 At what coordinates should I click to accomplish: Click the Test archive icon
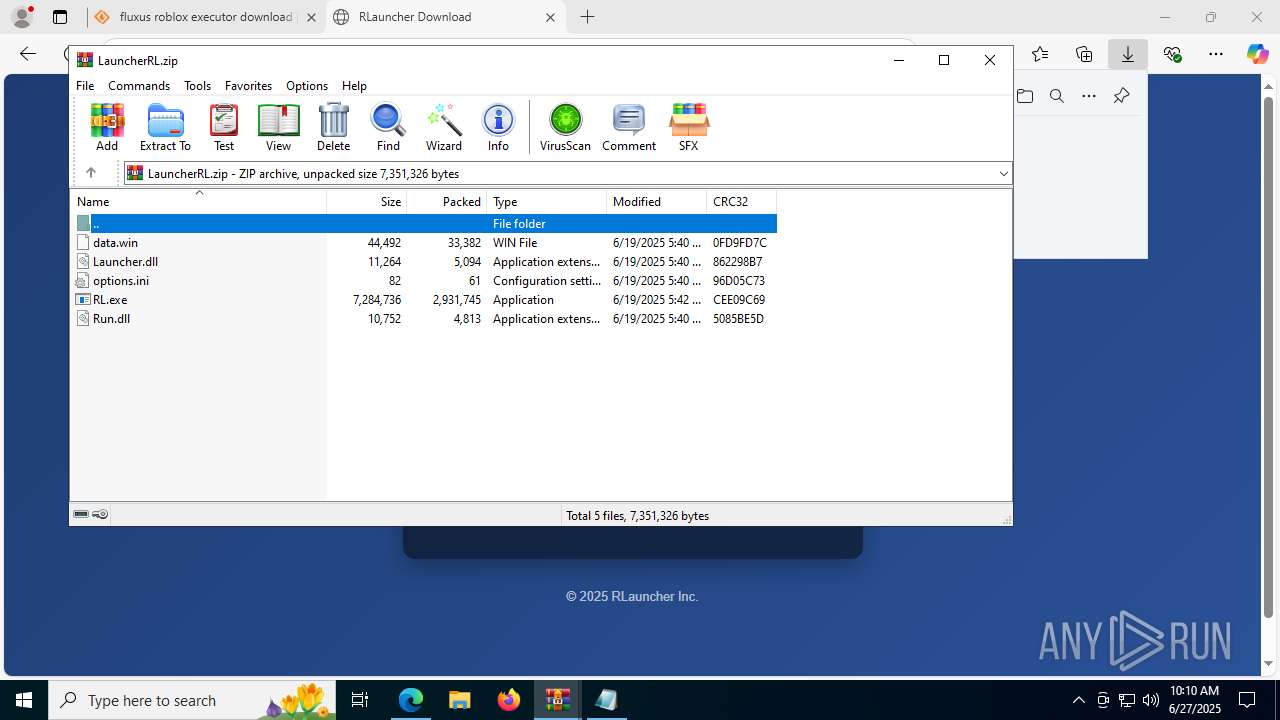click(x=224, y=127)
